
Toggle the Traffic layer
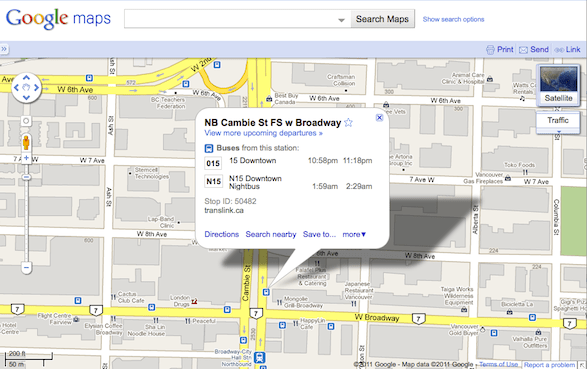coord(558,121)
